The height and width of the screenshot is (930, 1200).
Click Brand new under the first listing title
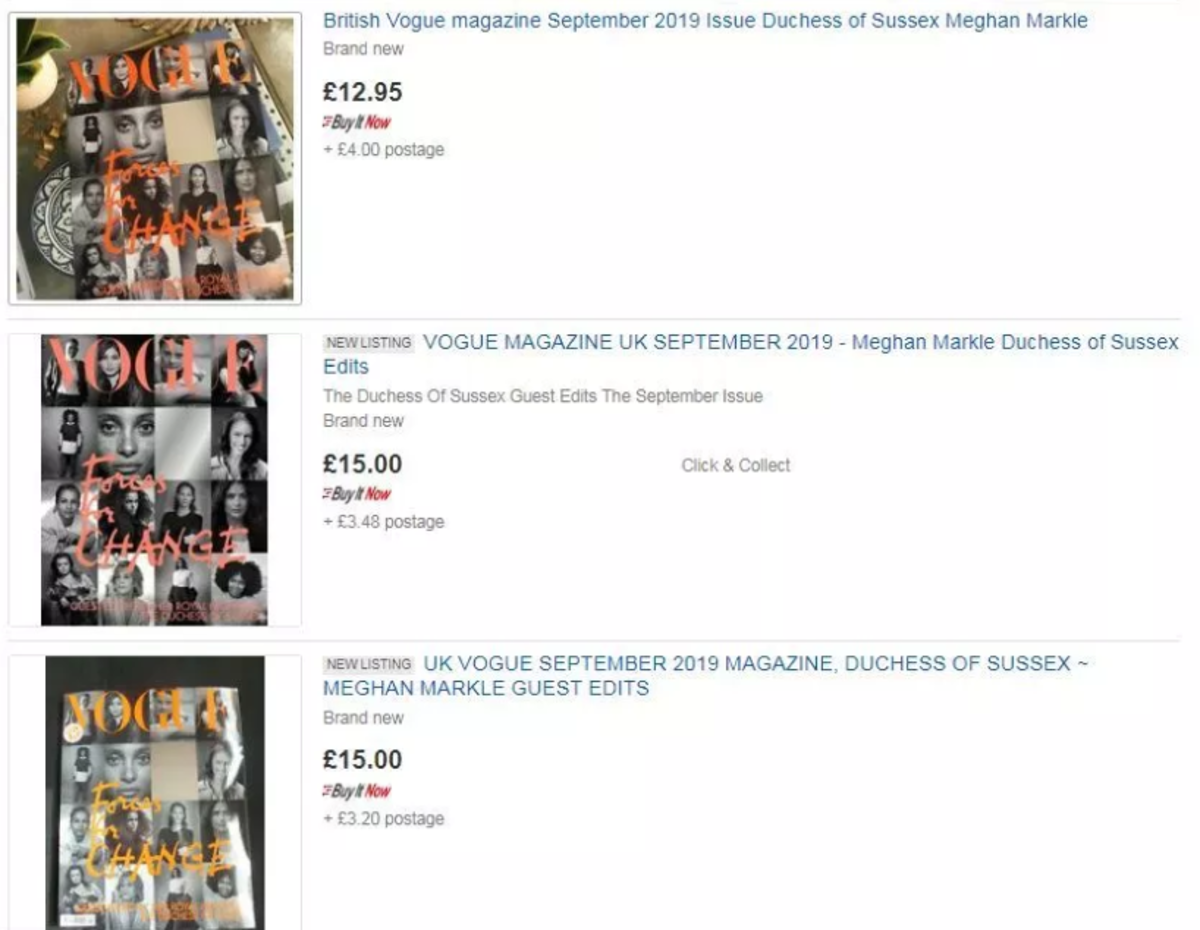363,49
